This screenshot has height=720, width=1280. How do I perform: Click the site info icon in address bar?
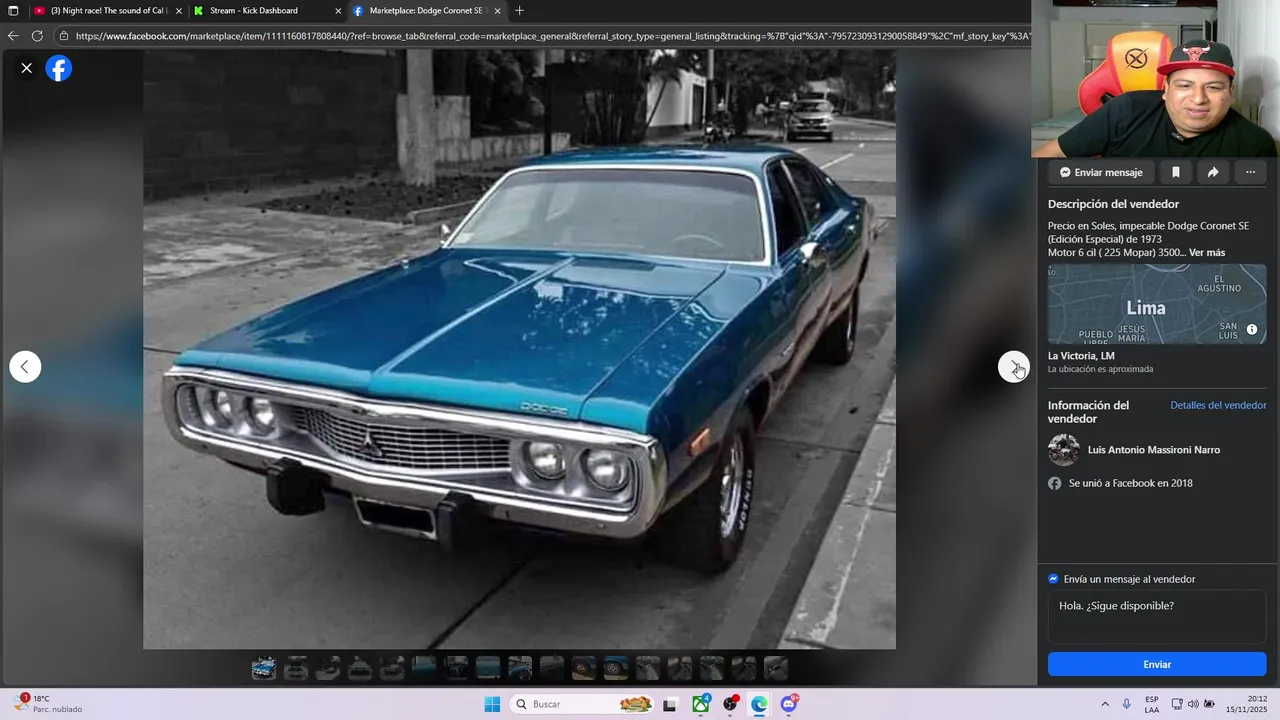pos(64,36)
